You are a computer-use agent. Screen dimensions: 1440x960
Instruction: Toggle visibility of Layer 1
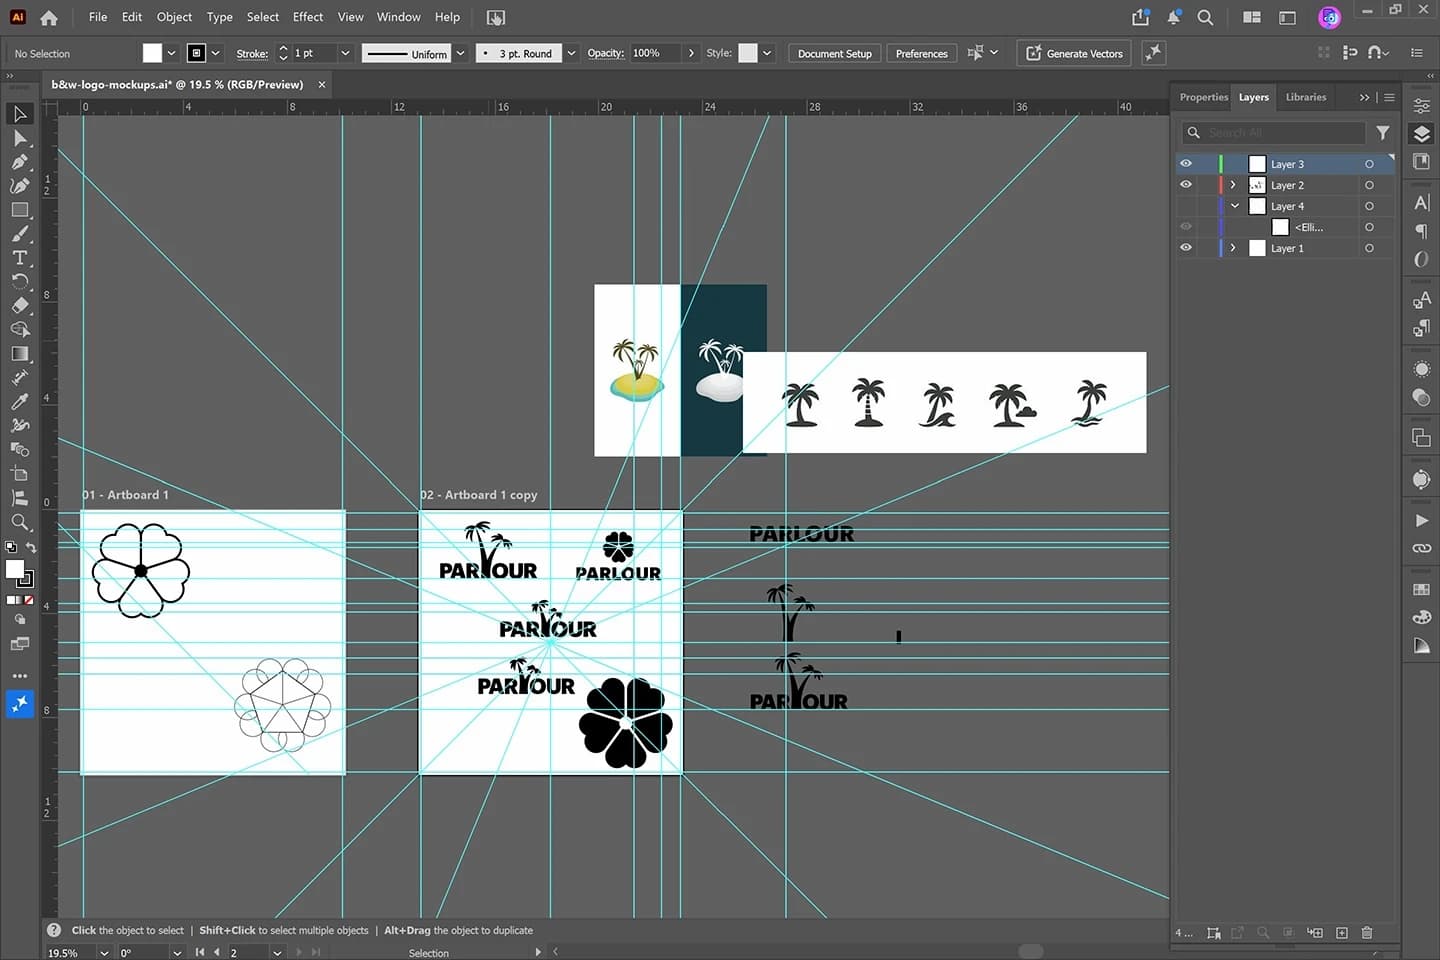coord(1186,248)
